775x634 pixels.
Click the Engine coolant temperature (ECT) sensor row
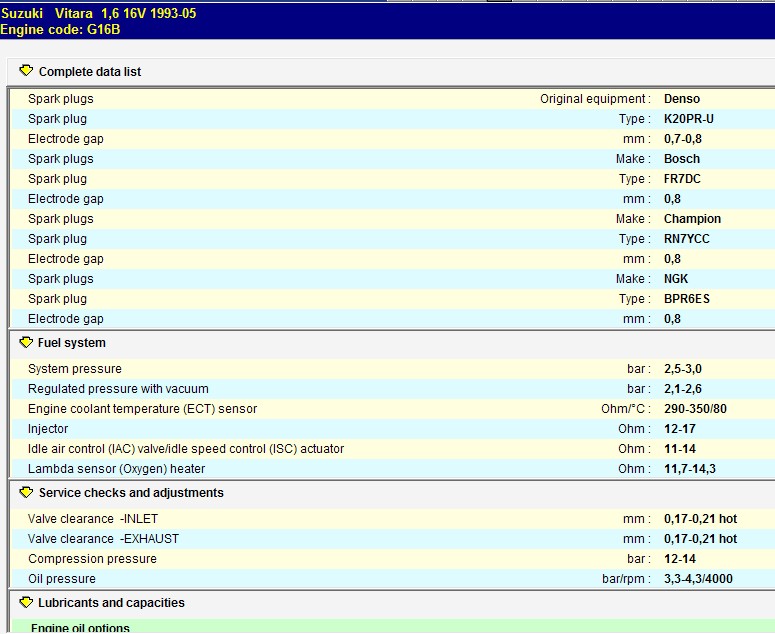click(142, 409)
